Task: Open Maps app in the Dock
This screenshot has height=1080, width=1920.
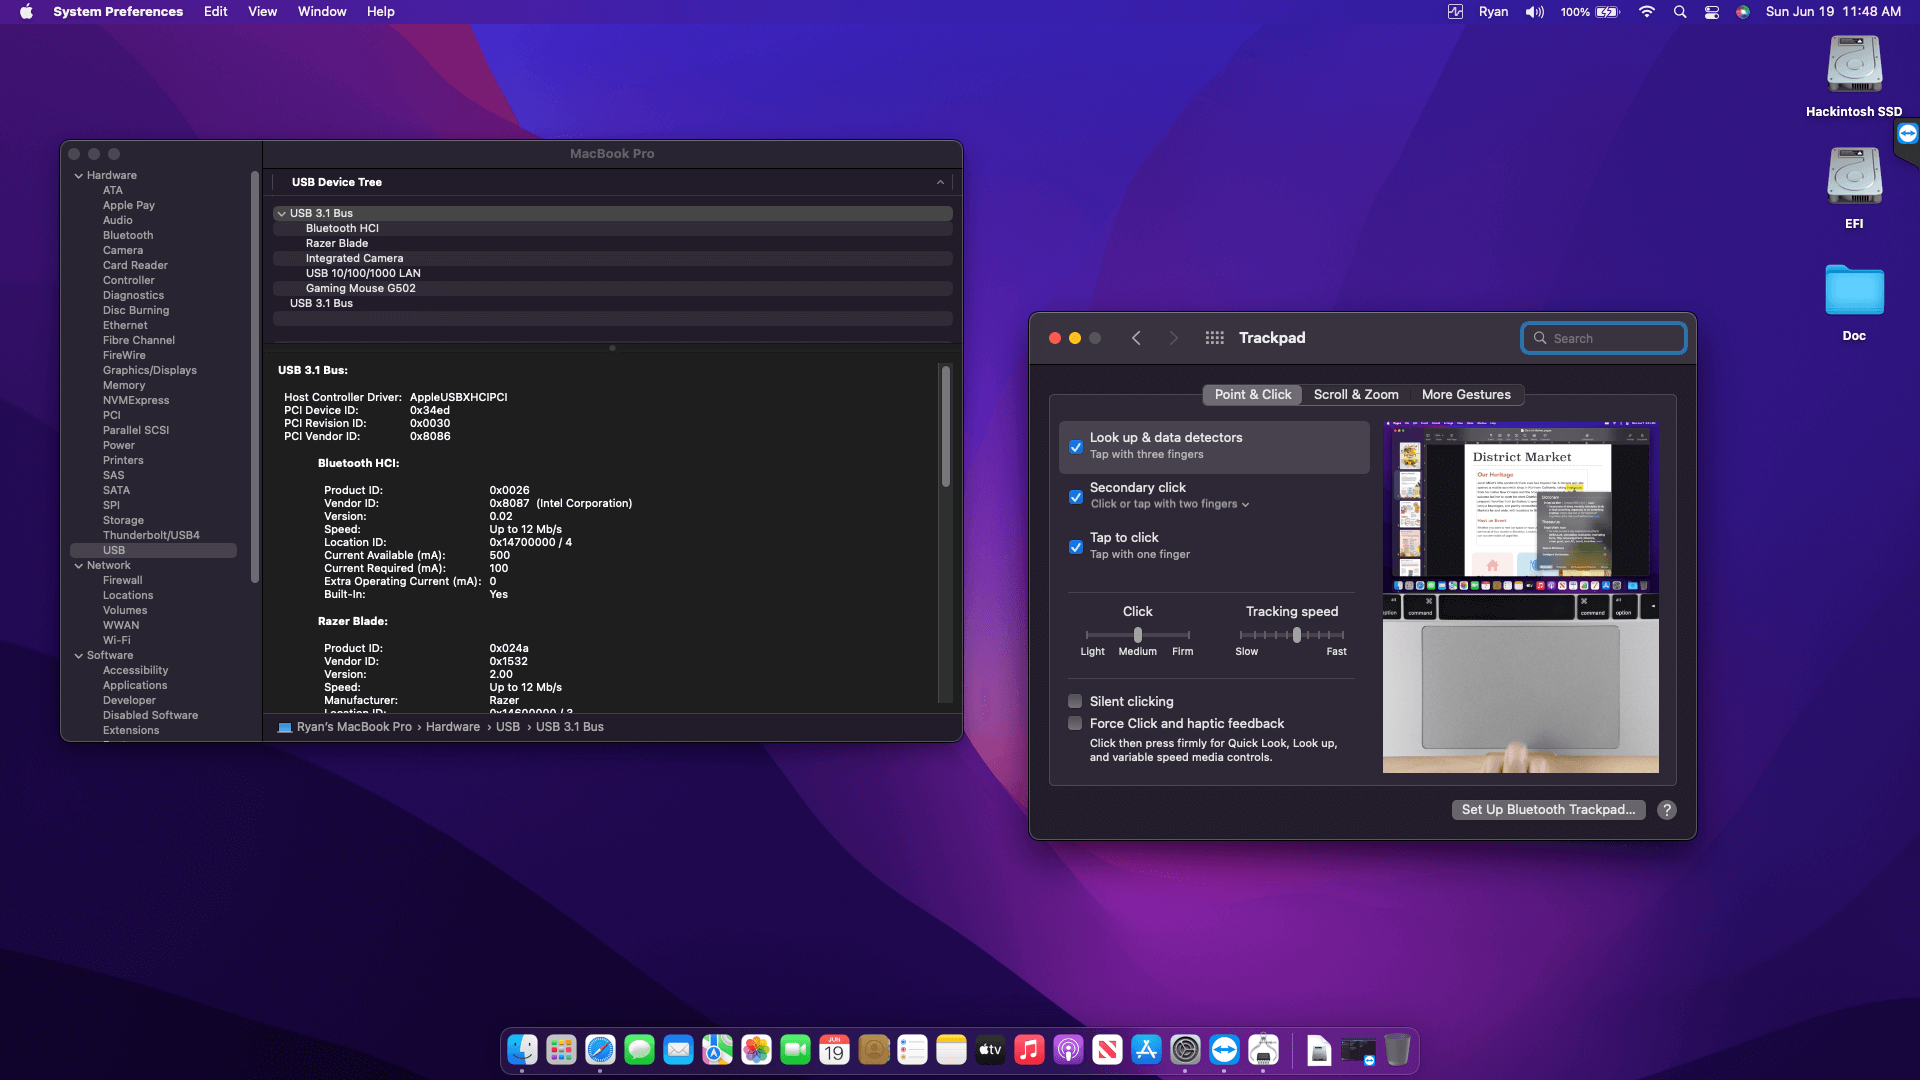Action: tap(717, 1049)
